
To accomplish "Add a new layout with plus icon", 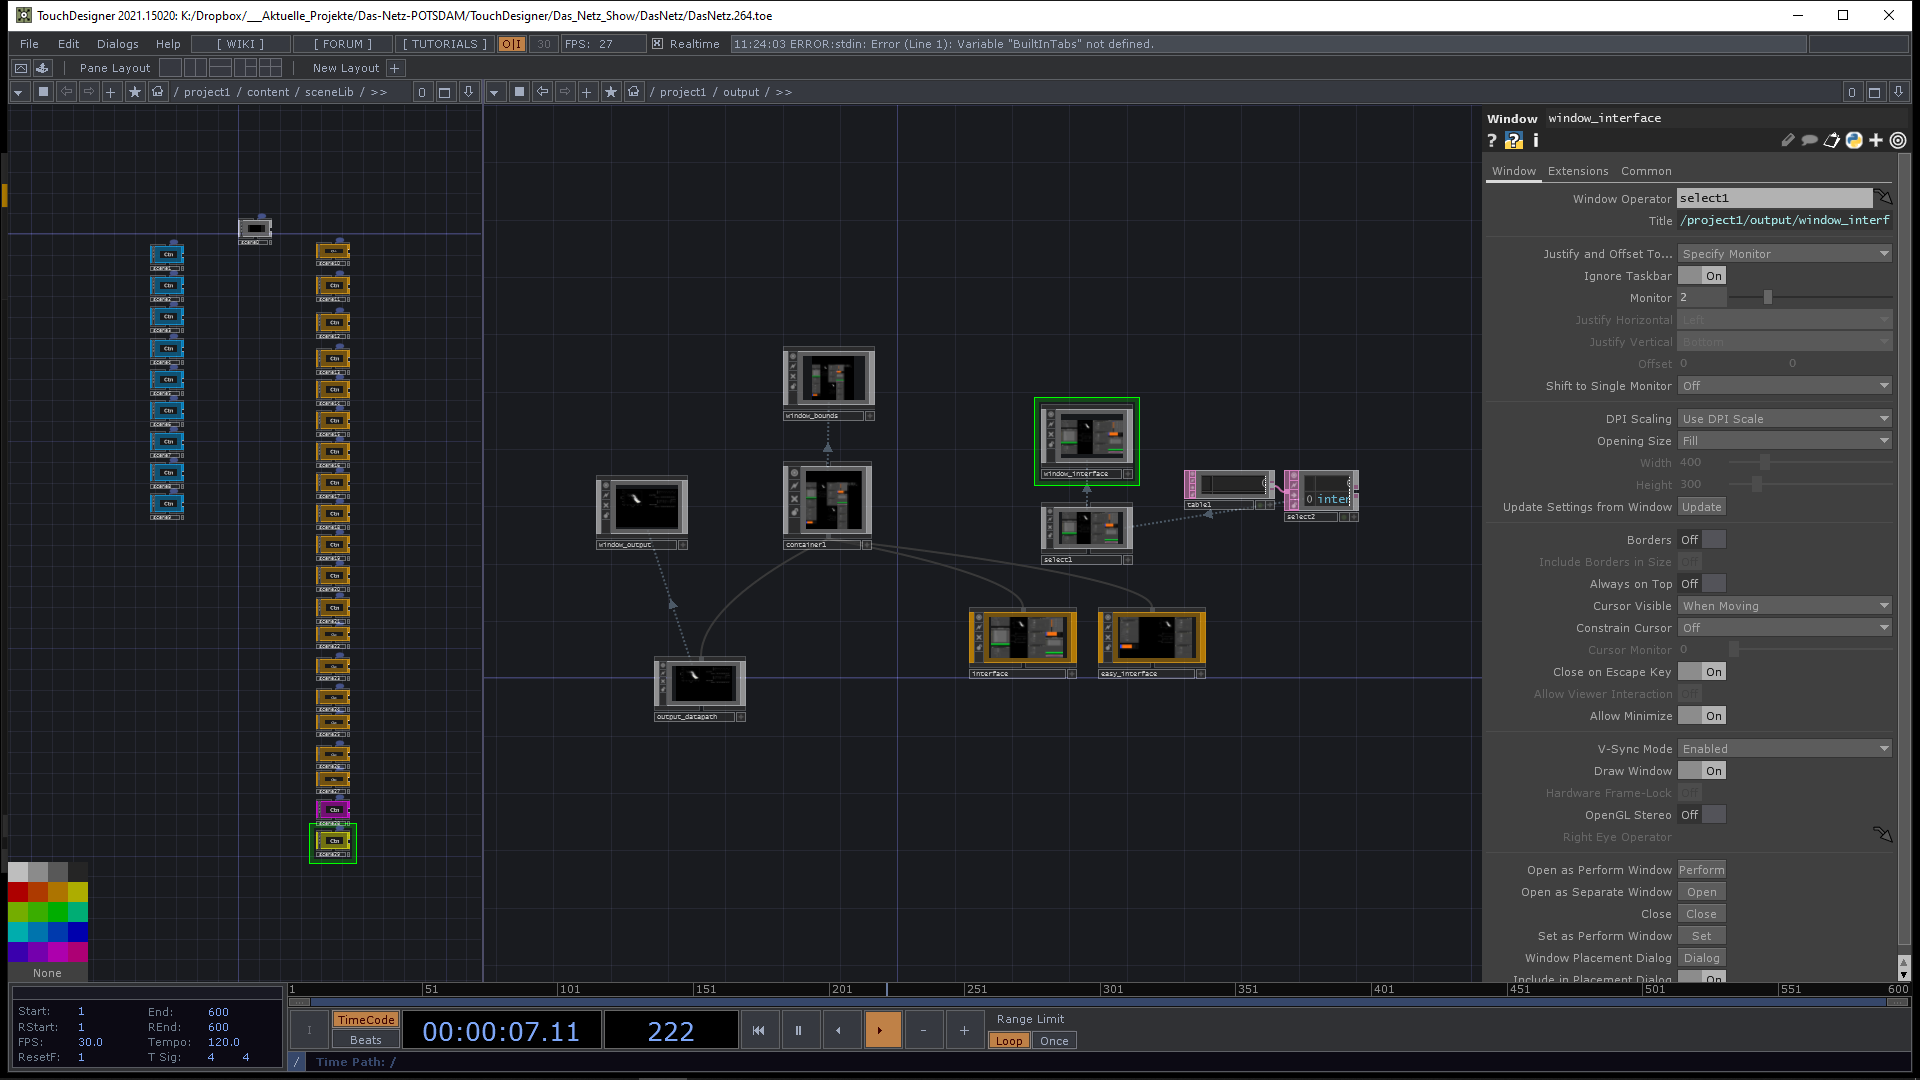I will click(x=395, y=68).
